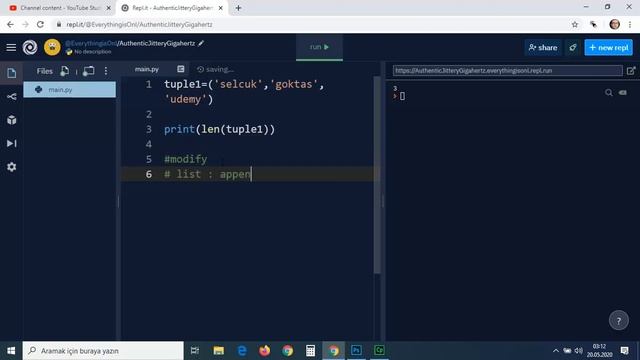Click the browser address bar
The height and width of the screenshot is (360, 640).
pyautogui.click(x=310, y=24)
